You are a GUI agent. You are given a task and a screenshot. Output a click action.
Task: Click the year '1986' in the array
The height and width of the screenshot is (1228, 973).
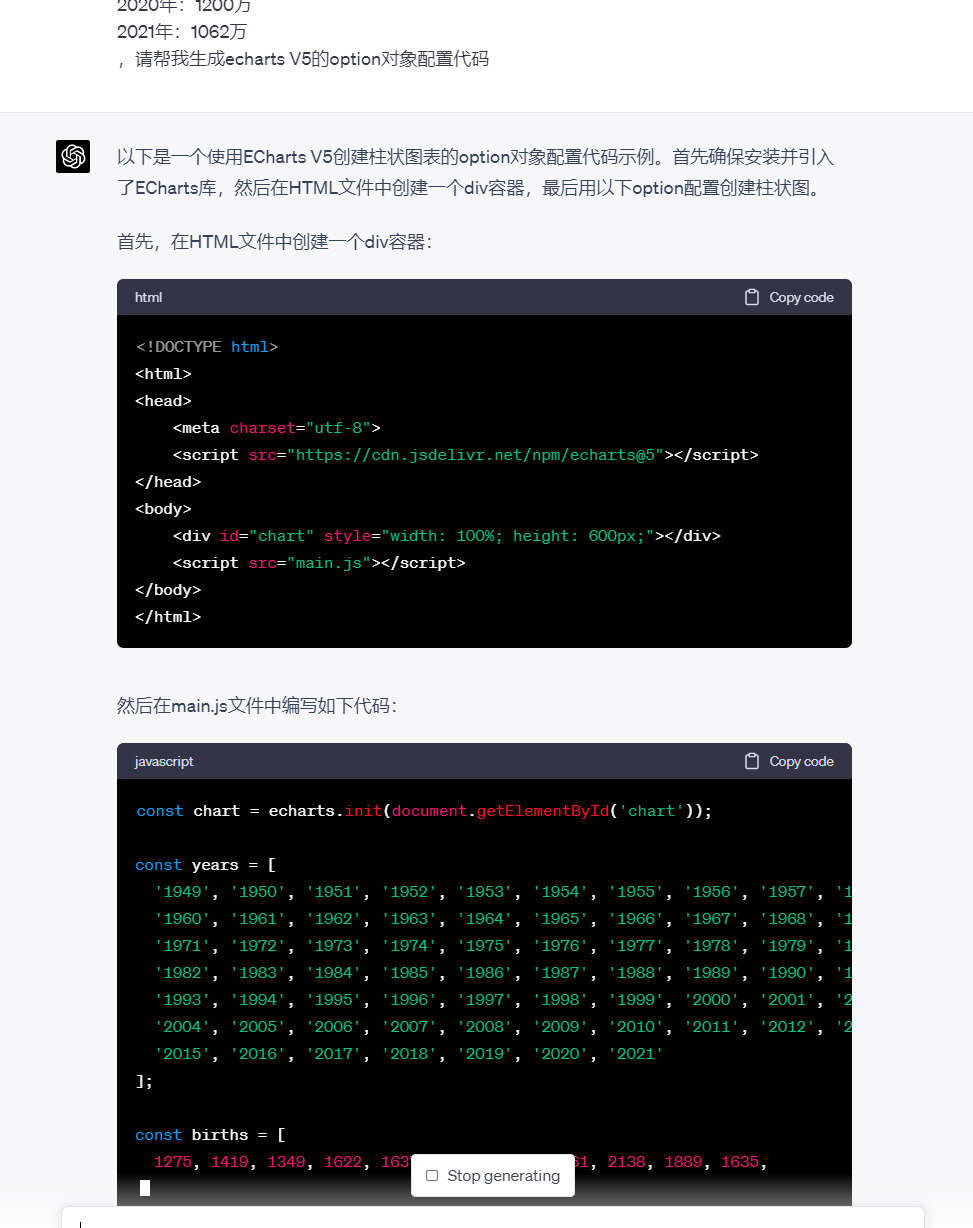pyautogui.click(x=485, y=973)
